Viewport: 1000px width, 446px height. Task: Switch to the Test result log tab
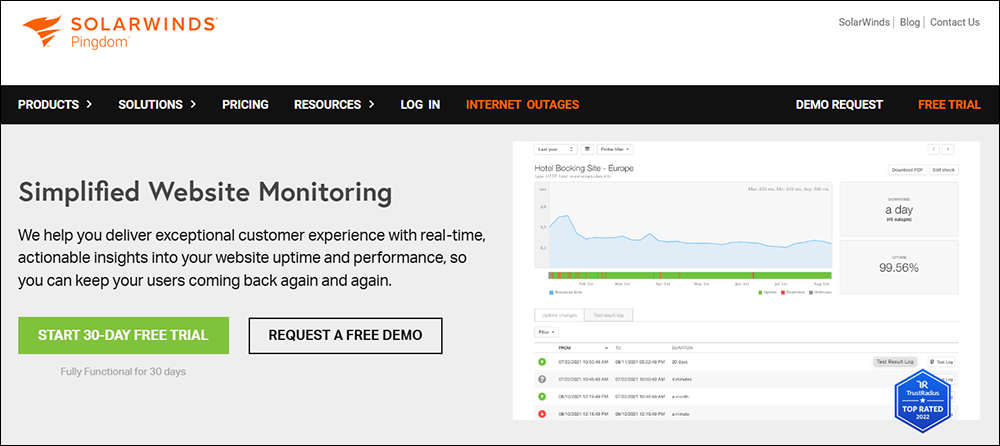608,315
